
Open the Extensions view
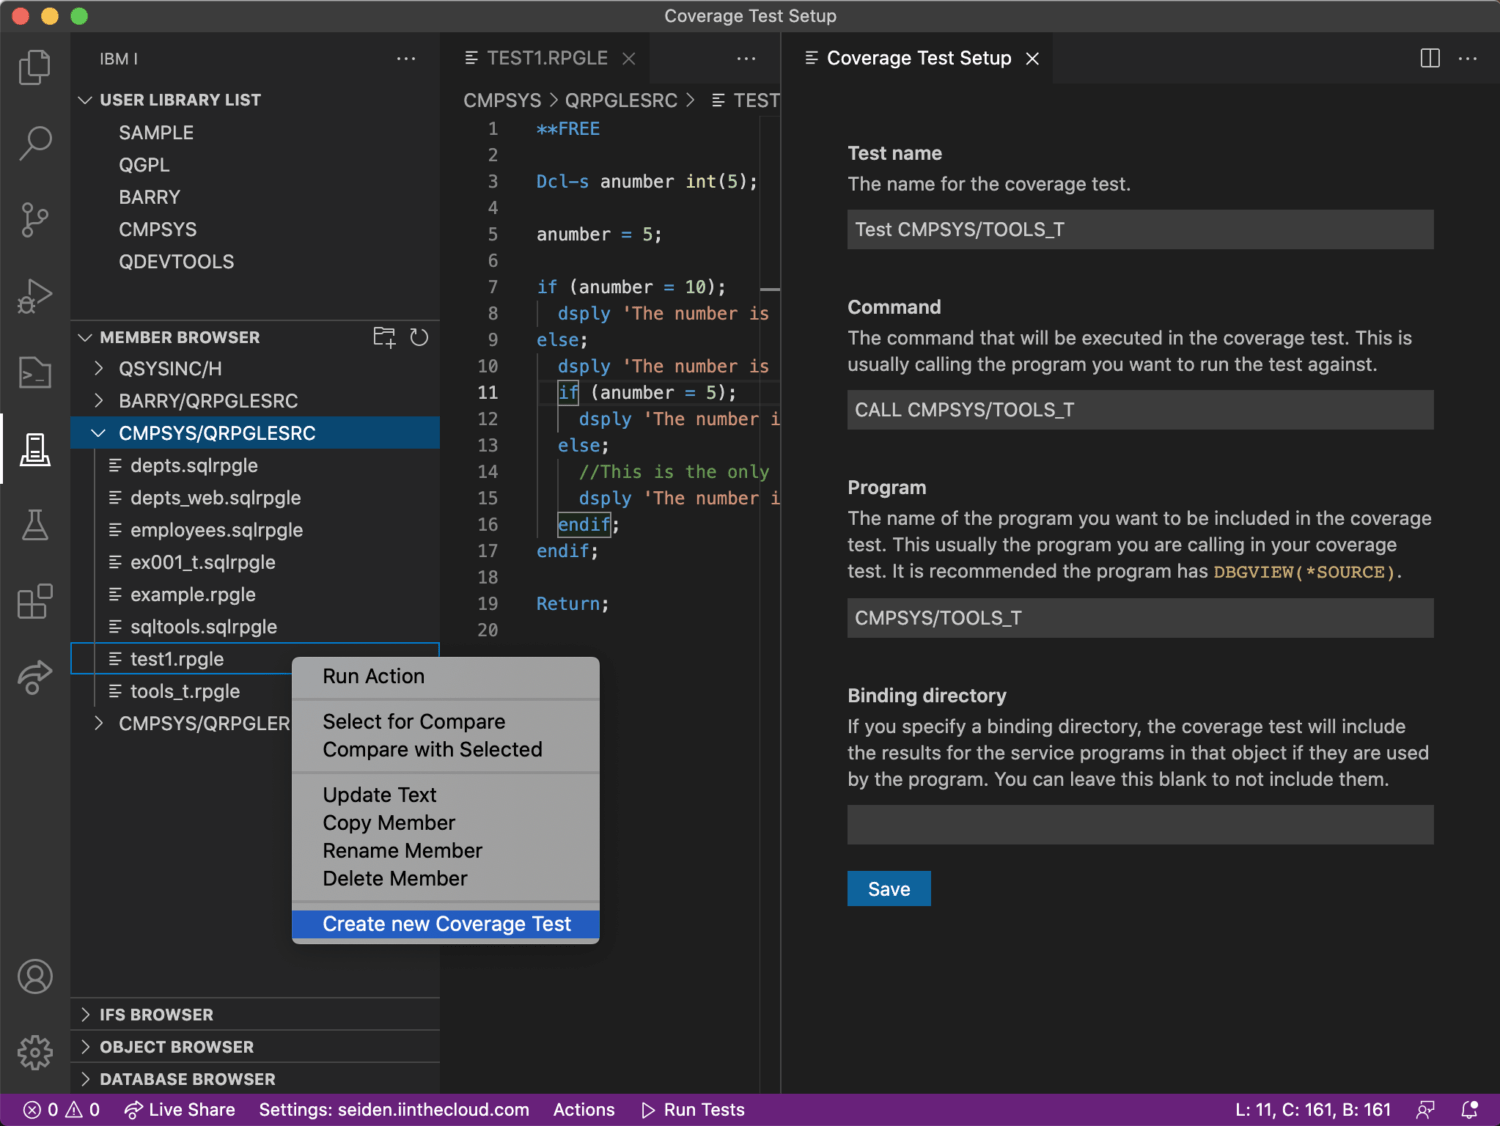click(x=35, y=601)
